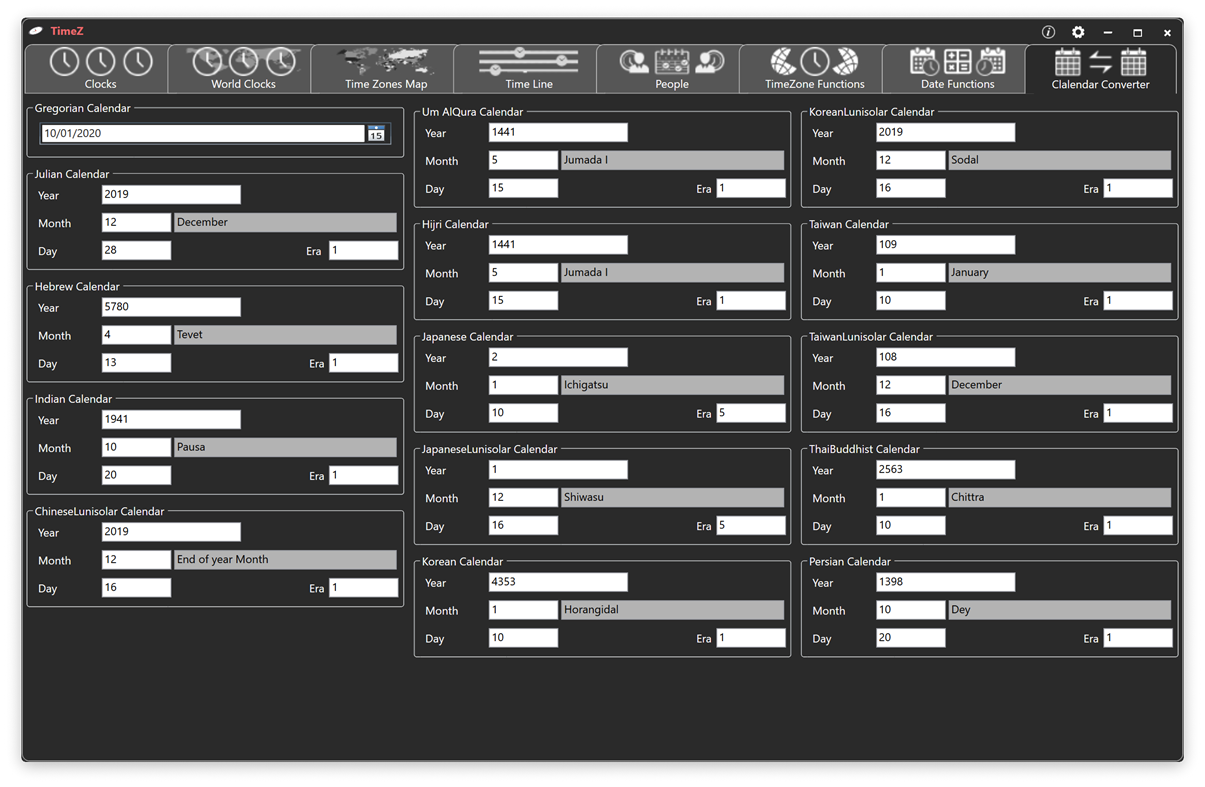
Task: Click the Taiwan Calendar Year field 109
Action: [x=945, y=245]
